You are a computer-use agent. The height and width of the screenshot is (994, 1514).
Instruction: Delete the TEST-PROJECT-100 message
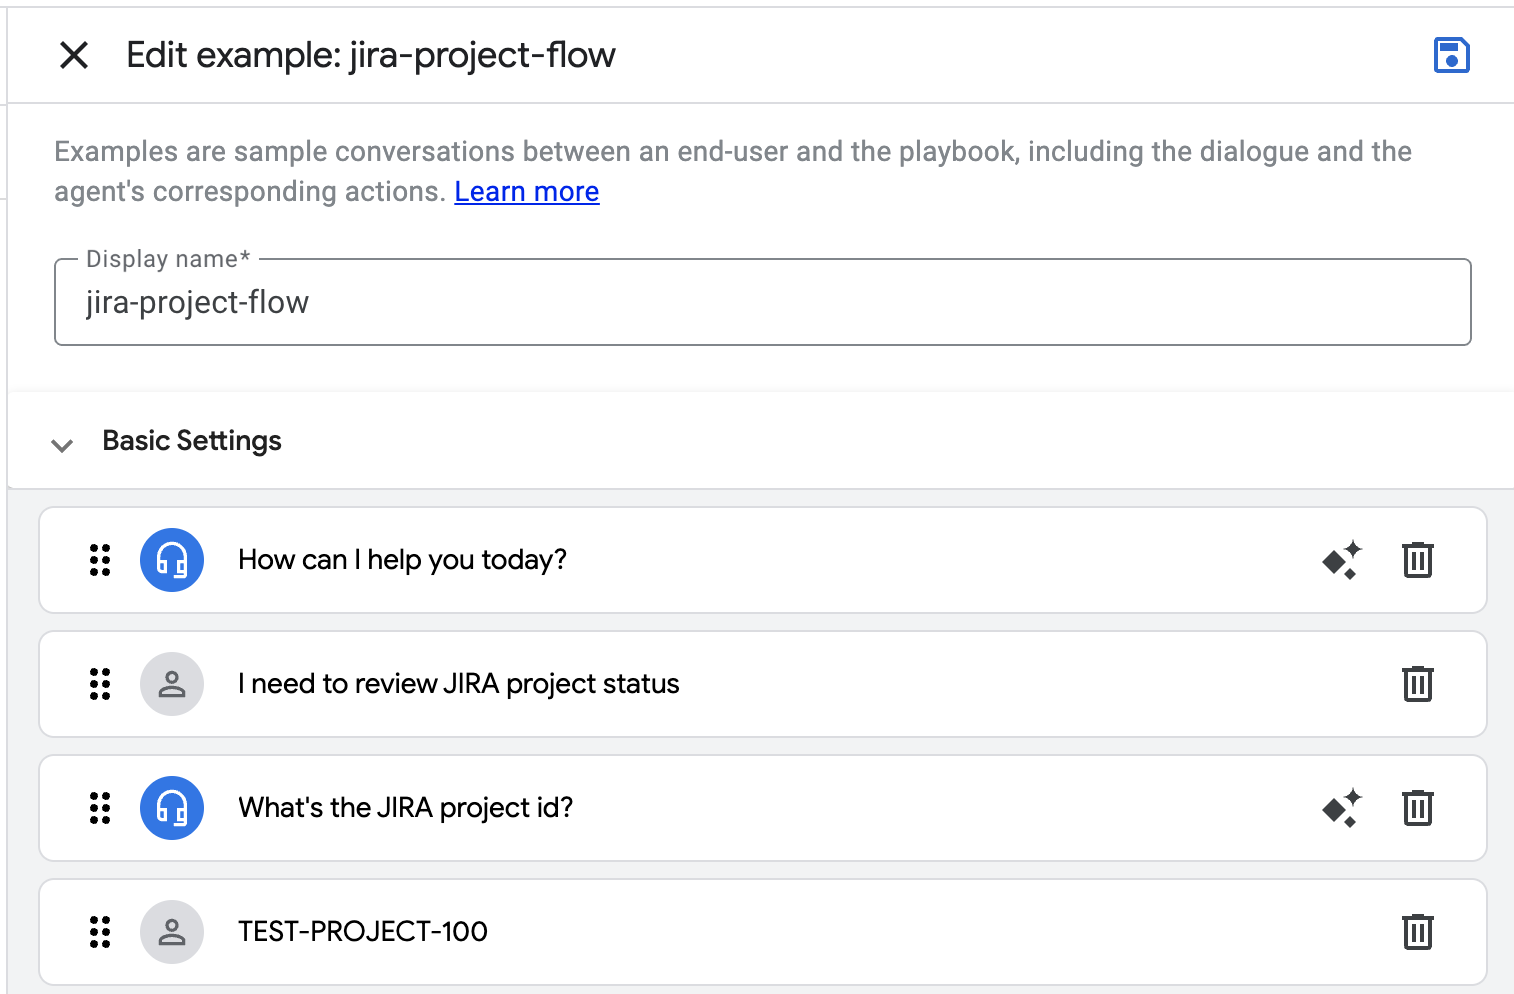click(1417, 932)
